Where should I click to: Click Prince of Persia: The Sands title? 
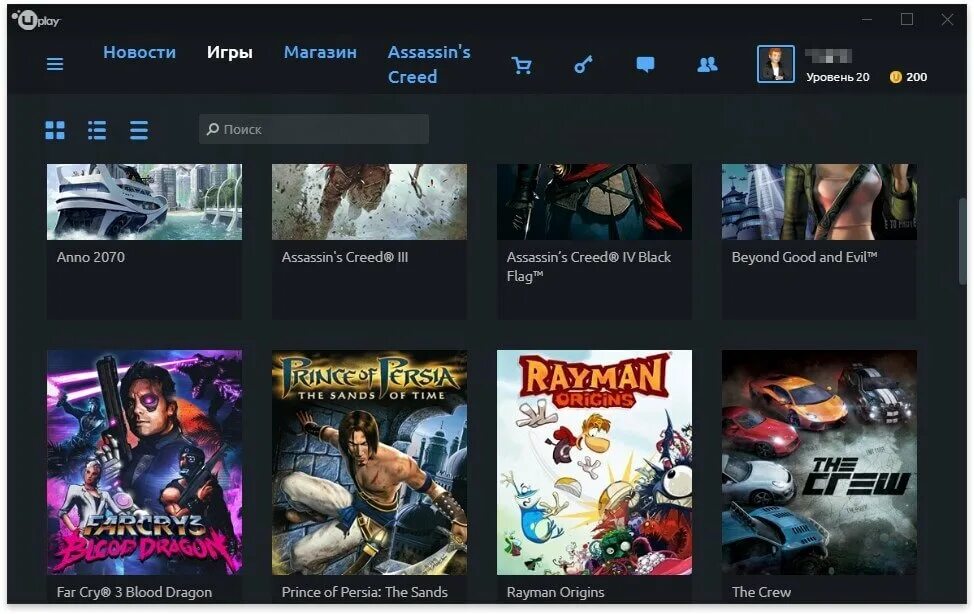(x=365, y=592)
